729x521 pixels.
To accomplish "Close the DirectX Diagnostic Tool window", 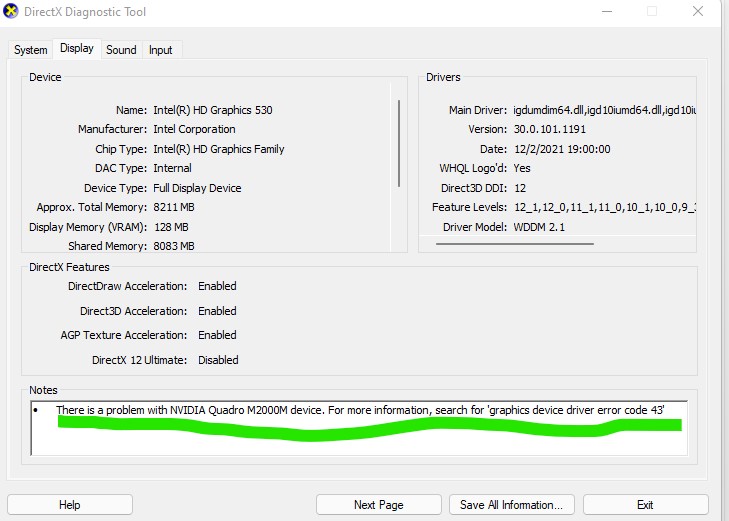I will click(x=697, y=11).
